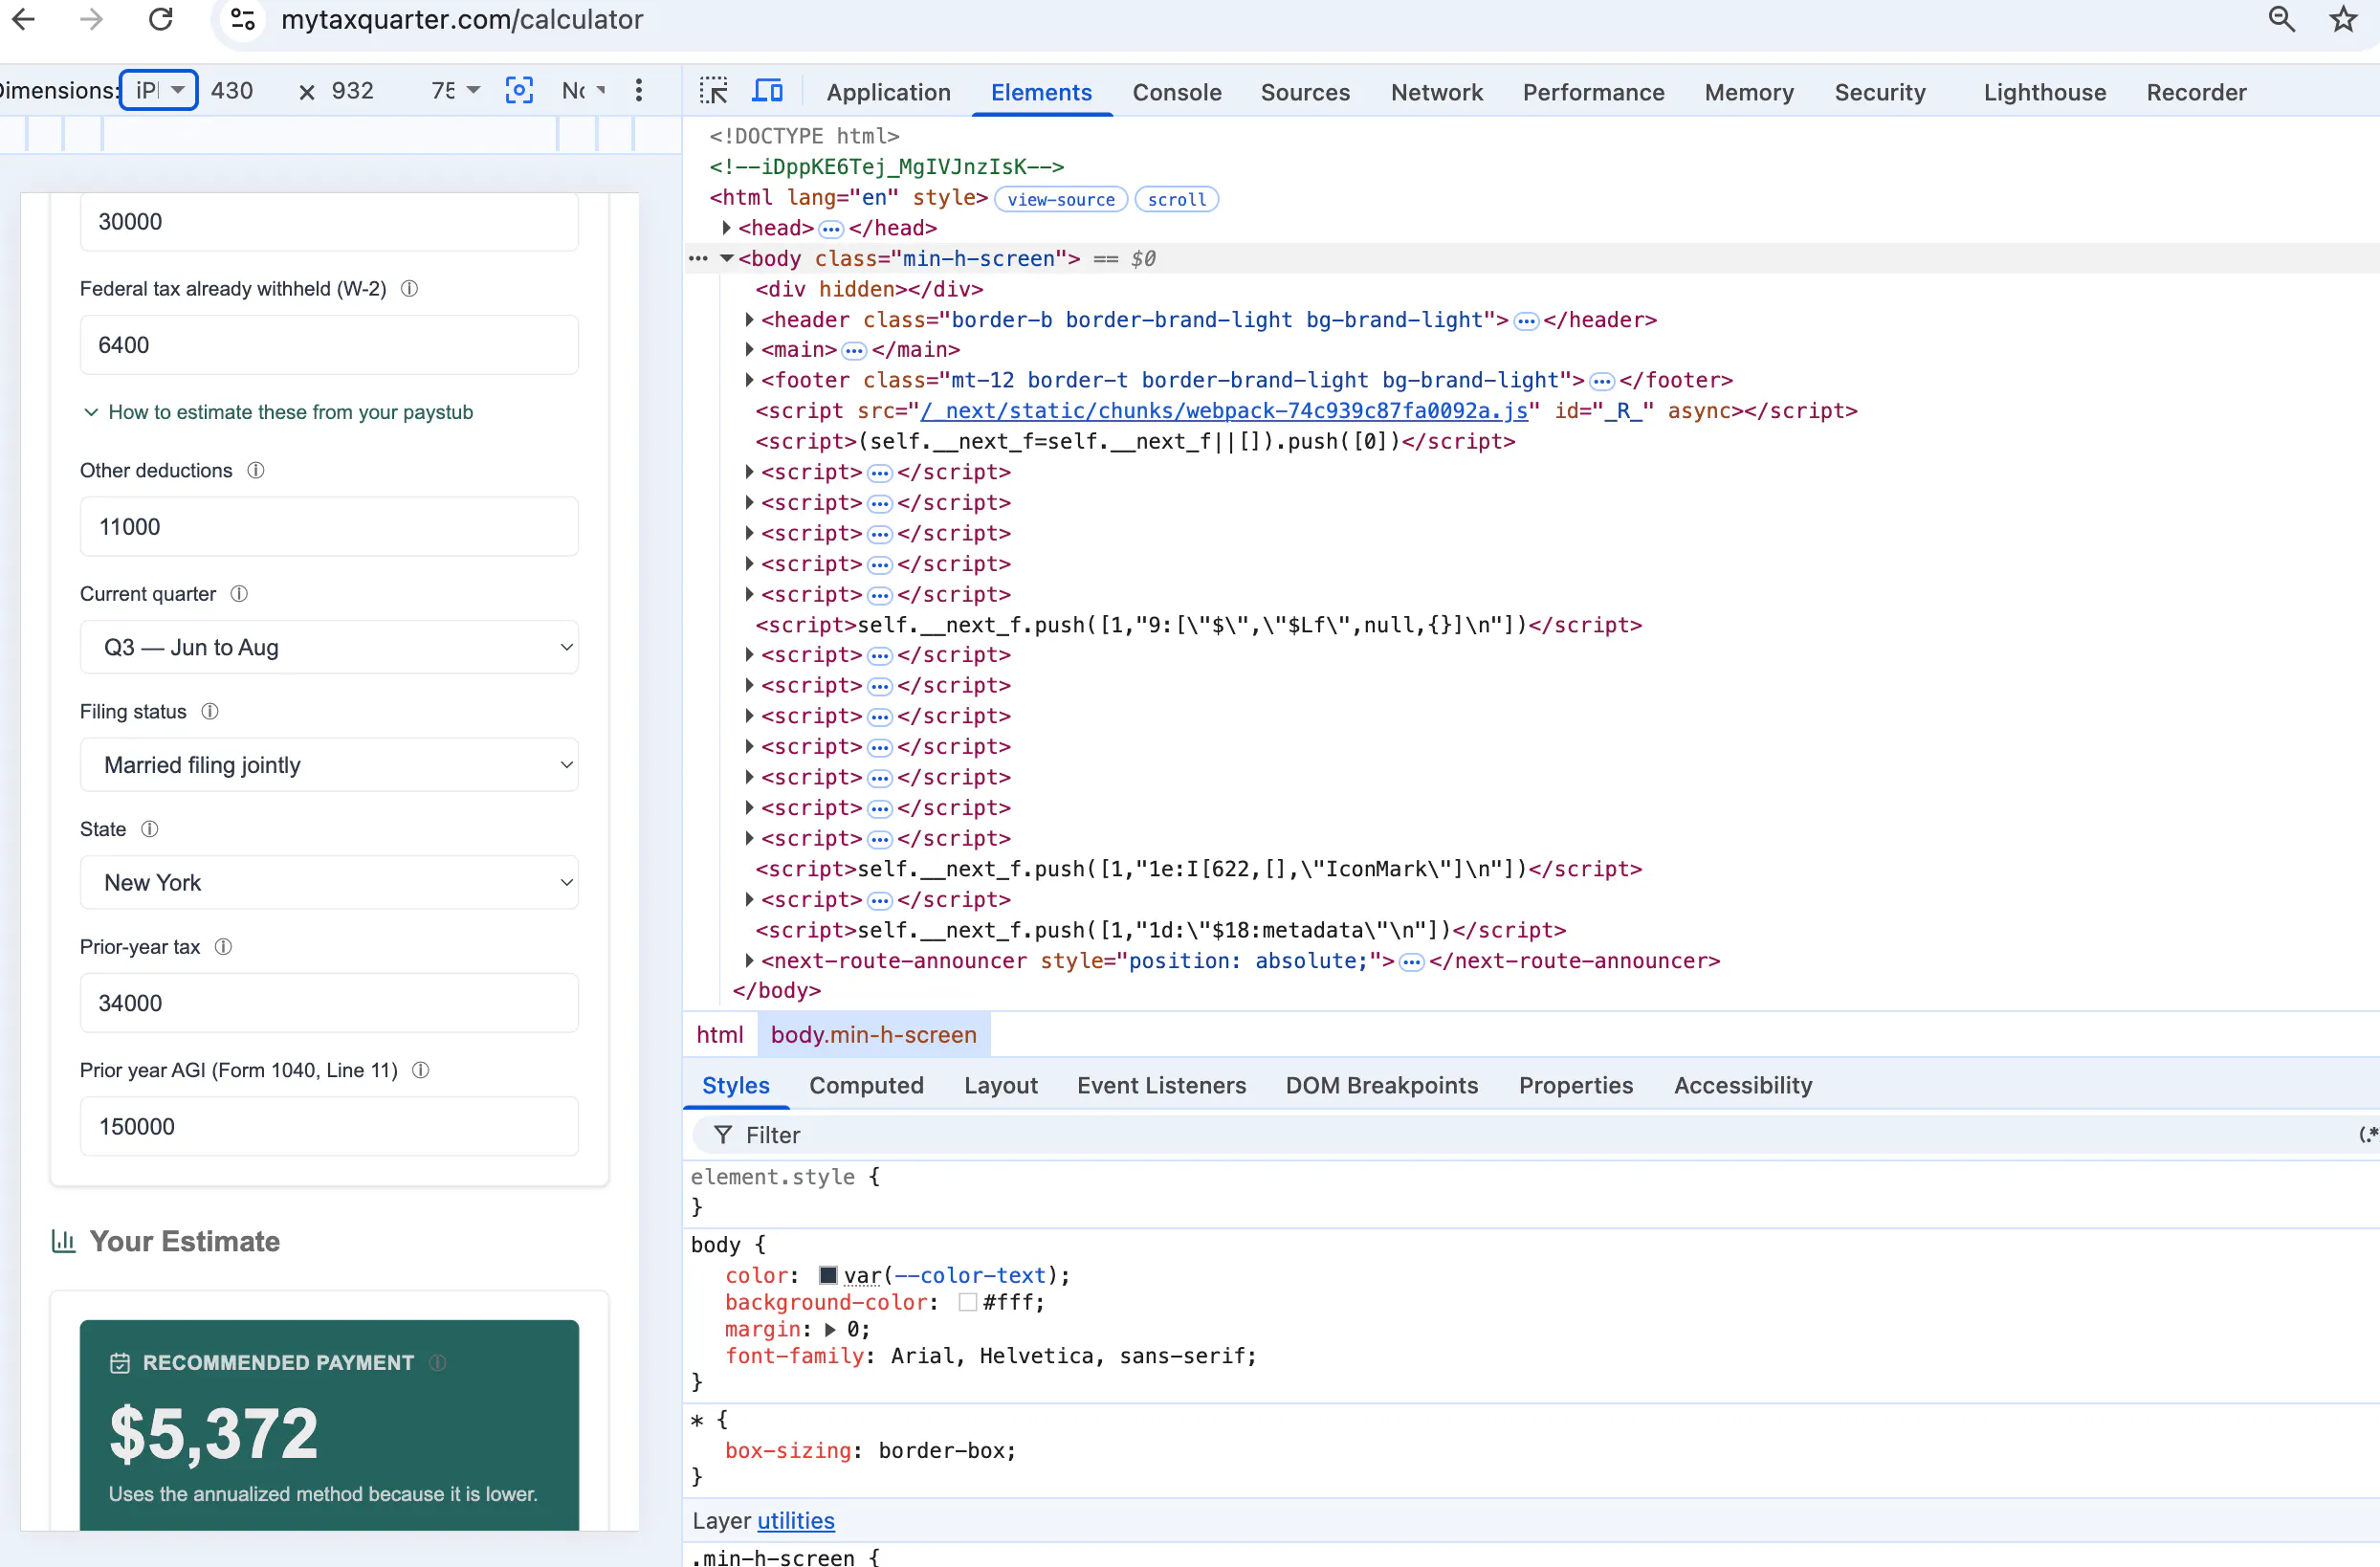Open the Event Listeners pane tab
The image size is (2380, 1567).
tap(1161, 1085)
